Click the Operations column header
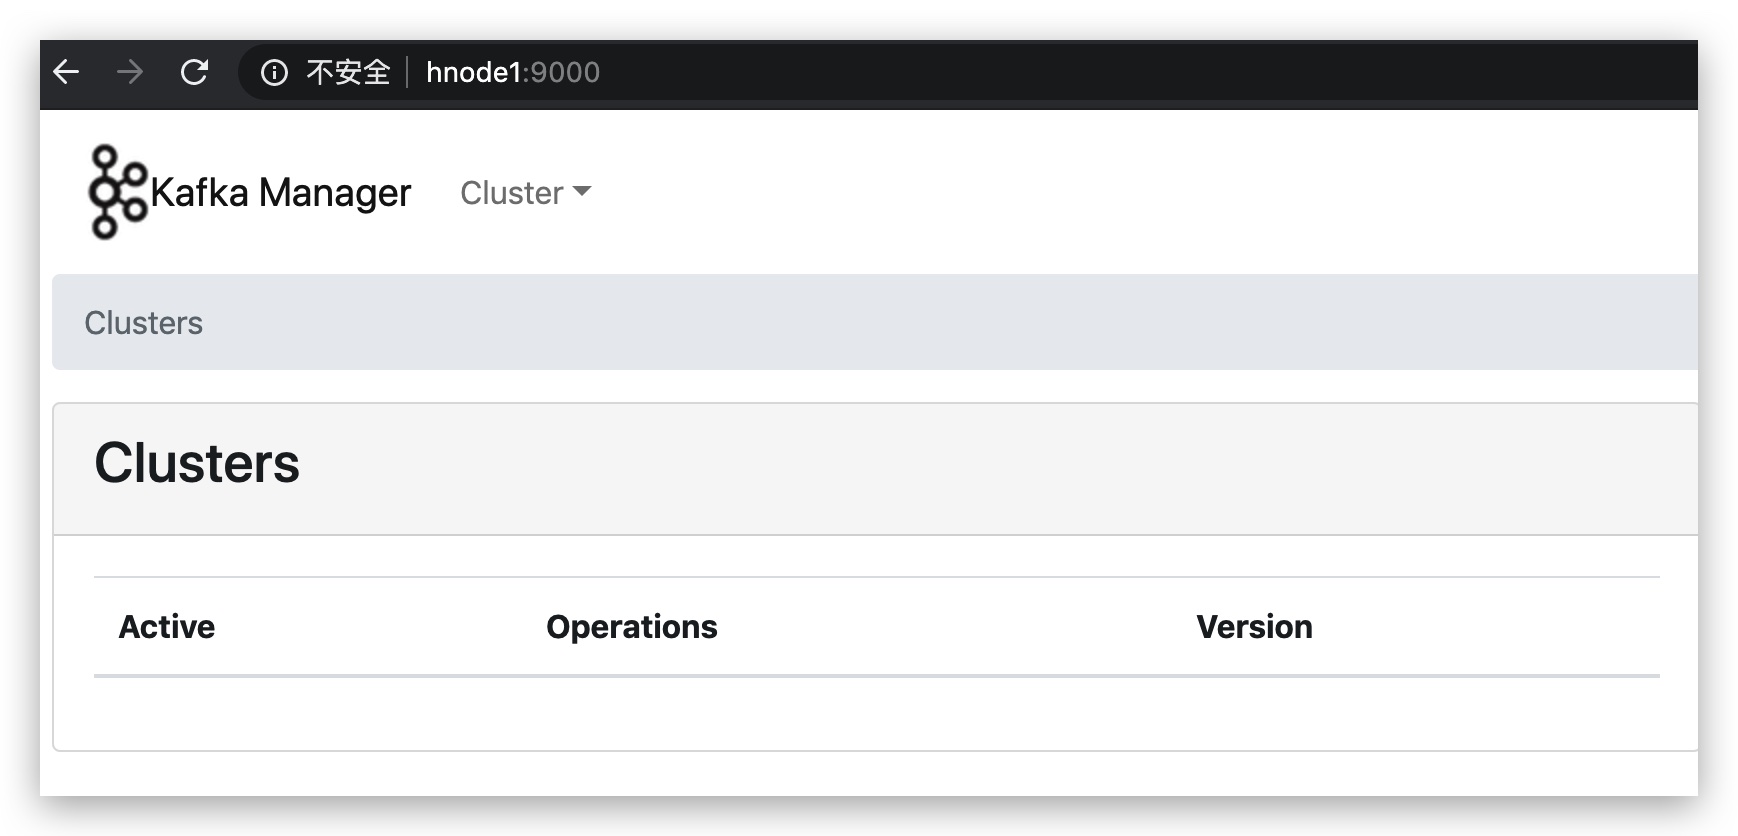The image size is (1738, 836). 632,627
